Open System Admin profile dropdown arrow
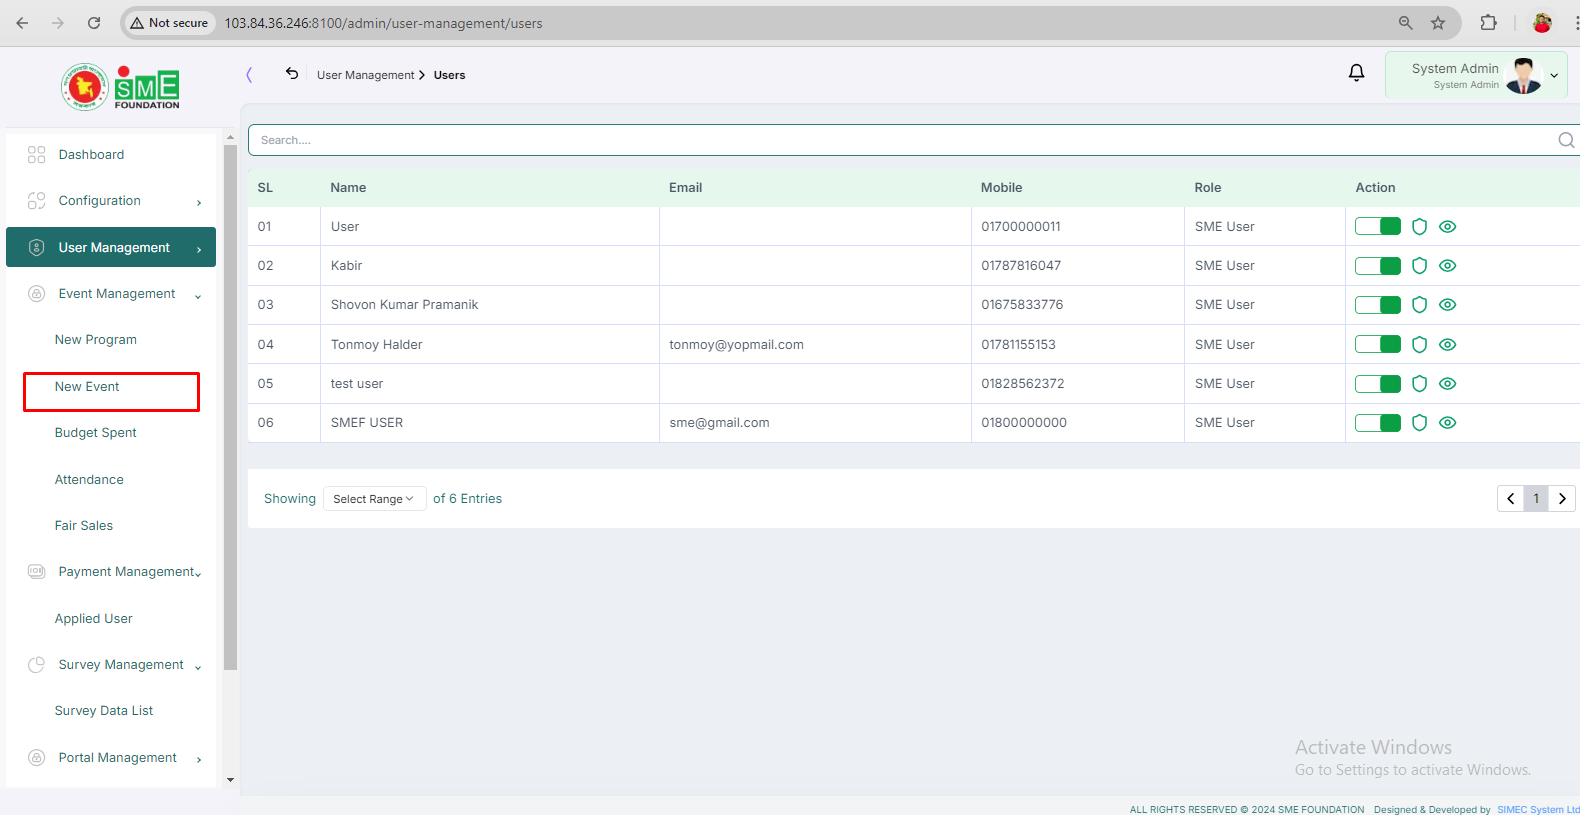 [1554, 76]
